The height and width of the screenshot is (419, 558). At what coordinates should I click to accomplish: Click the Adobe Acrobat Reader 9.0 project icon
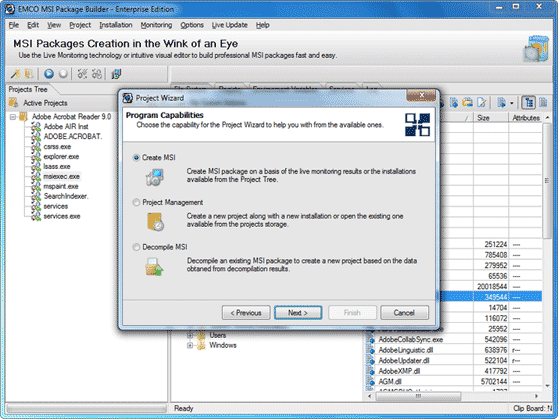[x=23, y=116]
